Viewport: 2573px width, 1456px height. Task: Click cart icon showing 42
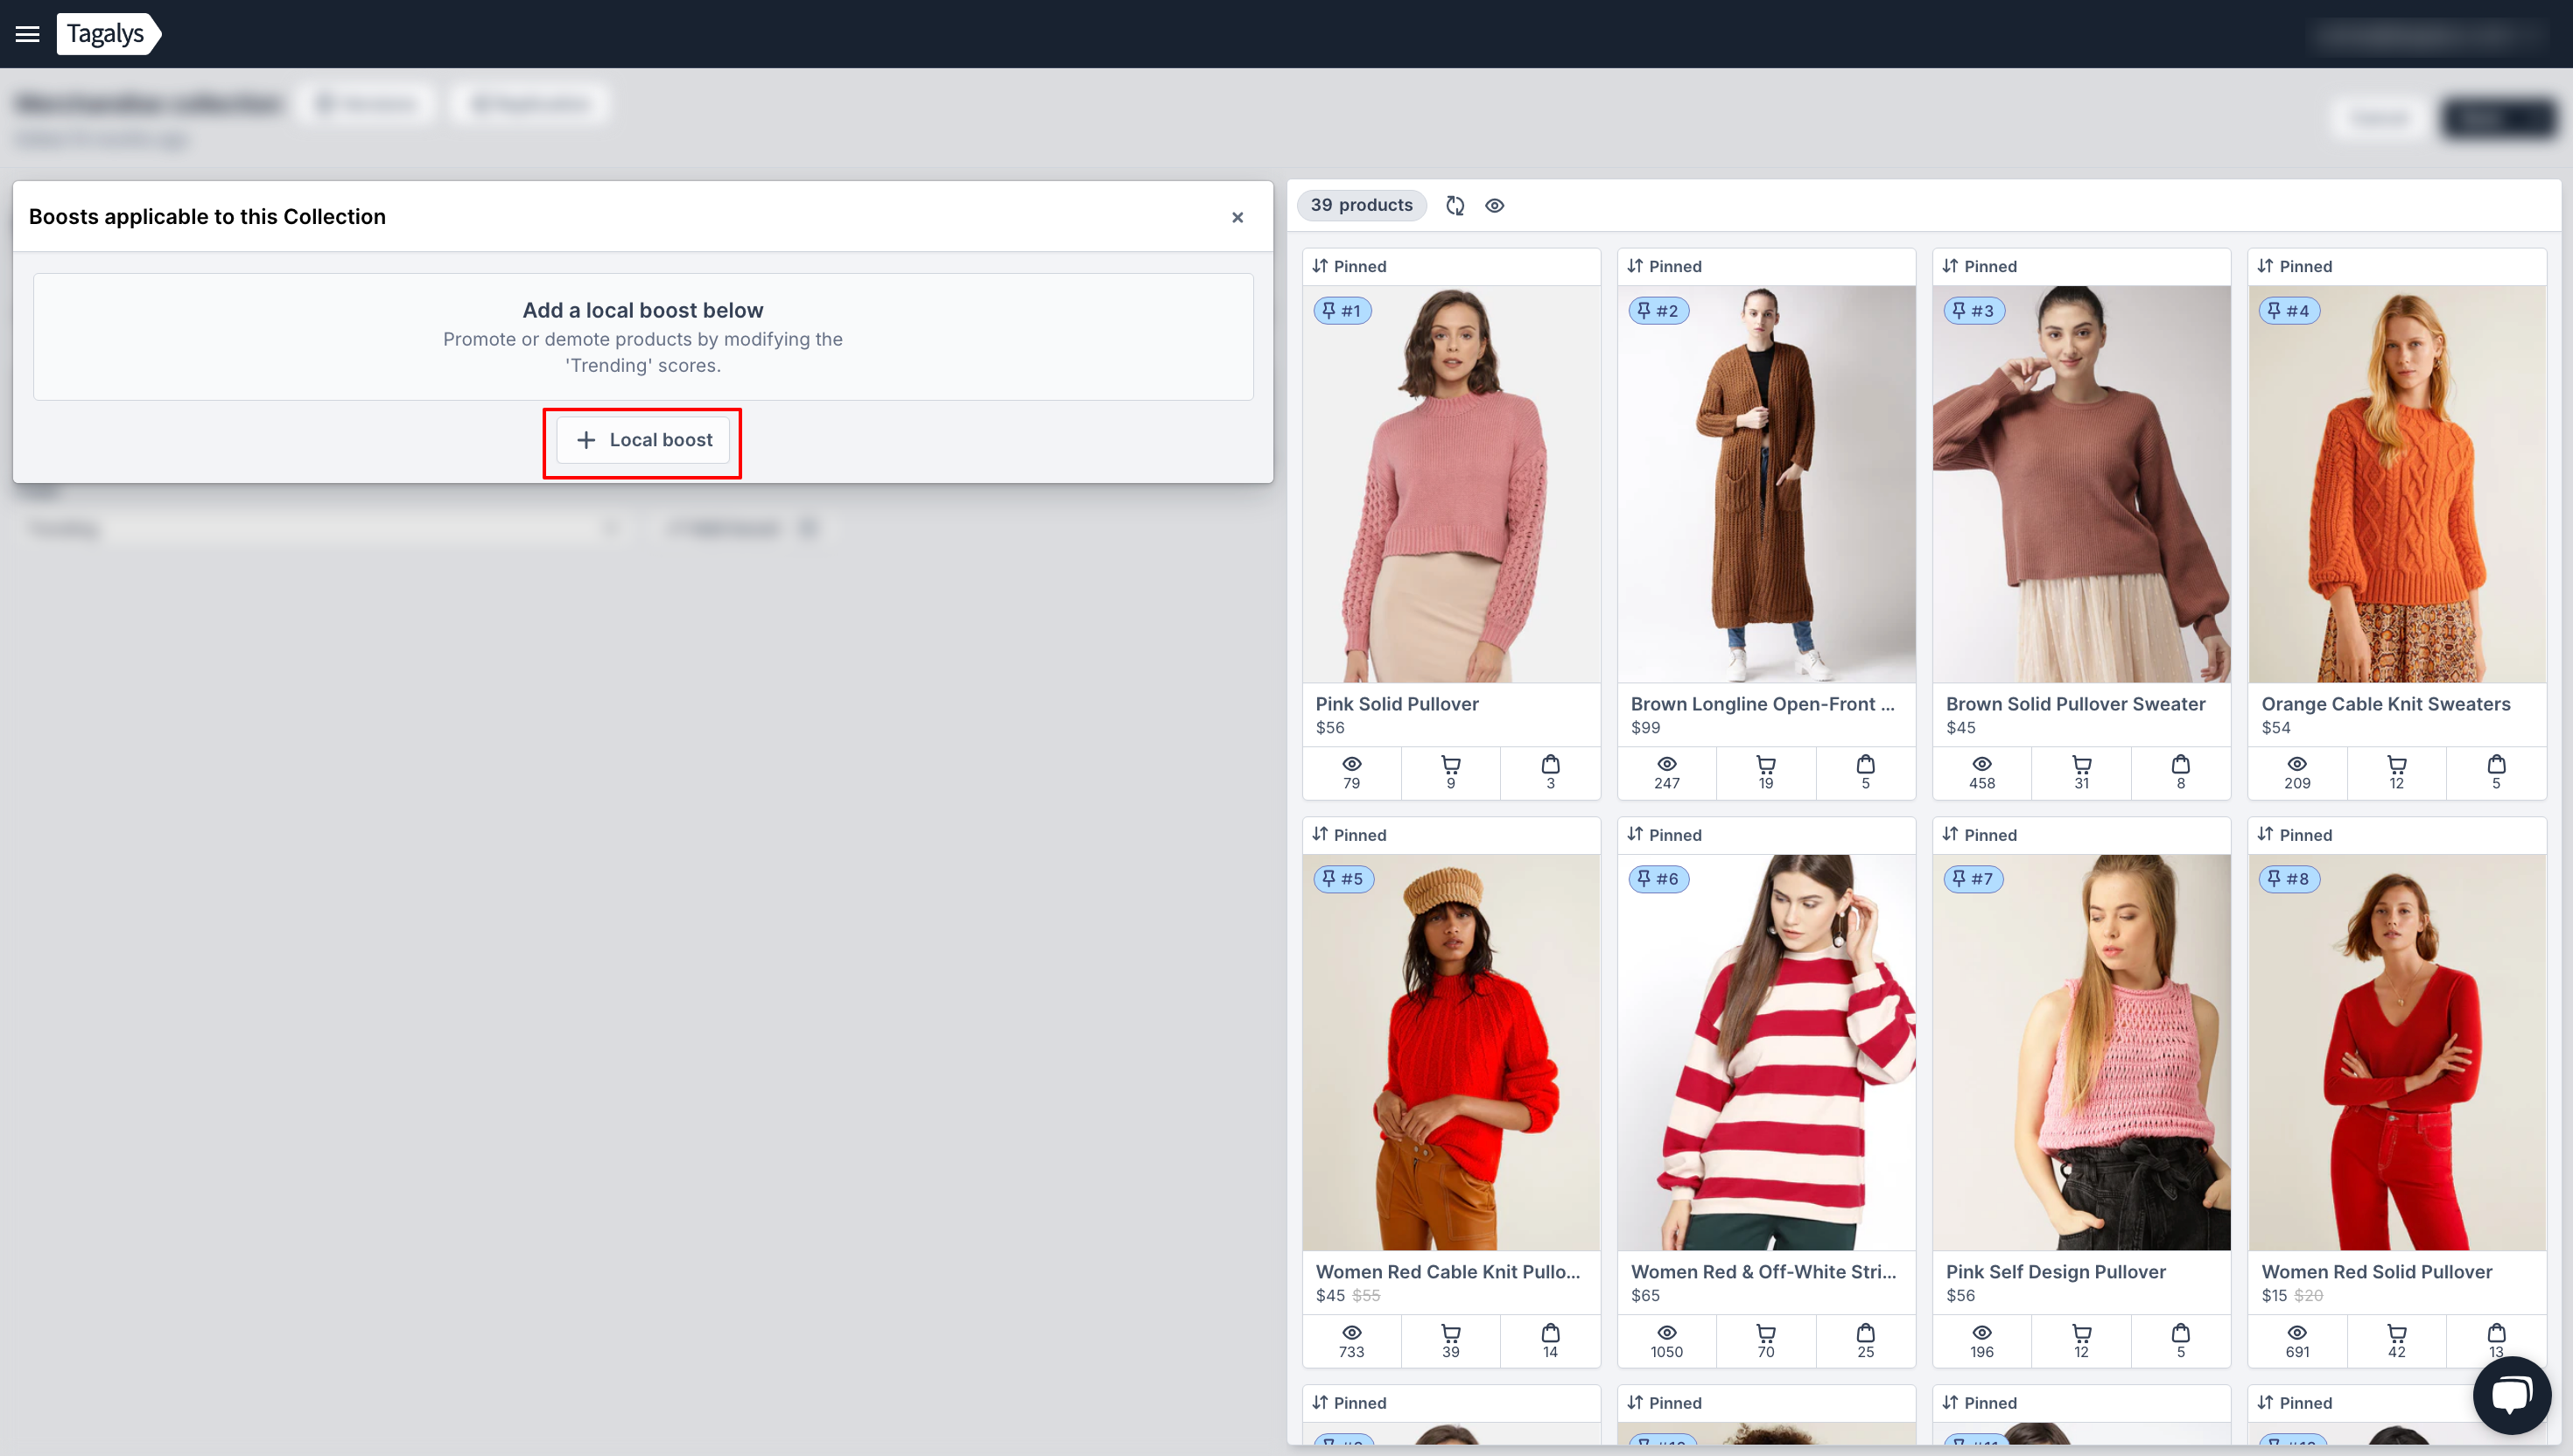(2396, 1333)
